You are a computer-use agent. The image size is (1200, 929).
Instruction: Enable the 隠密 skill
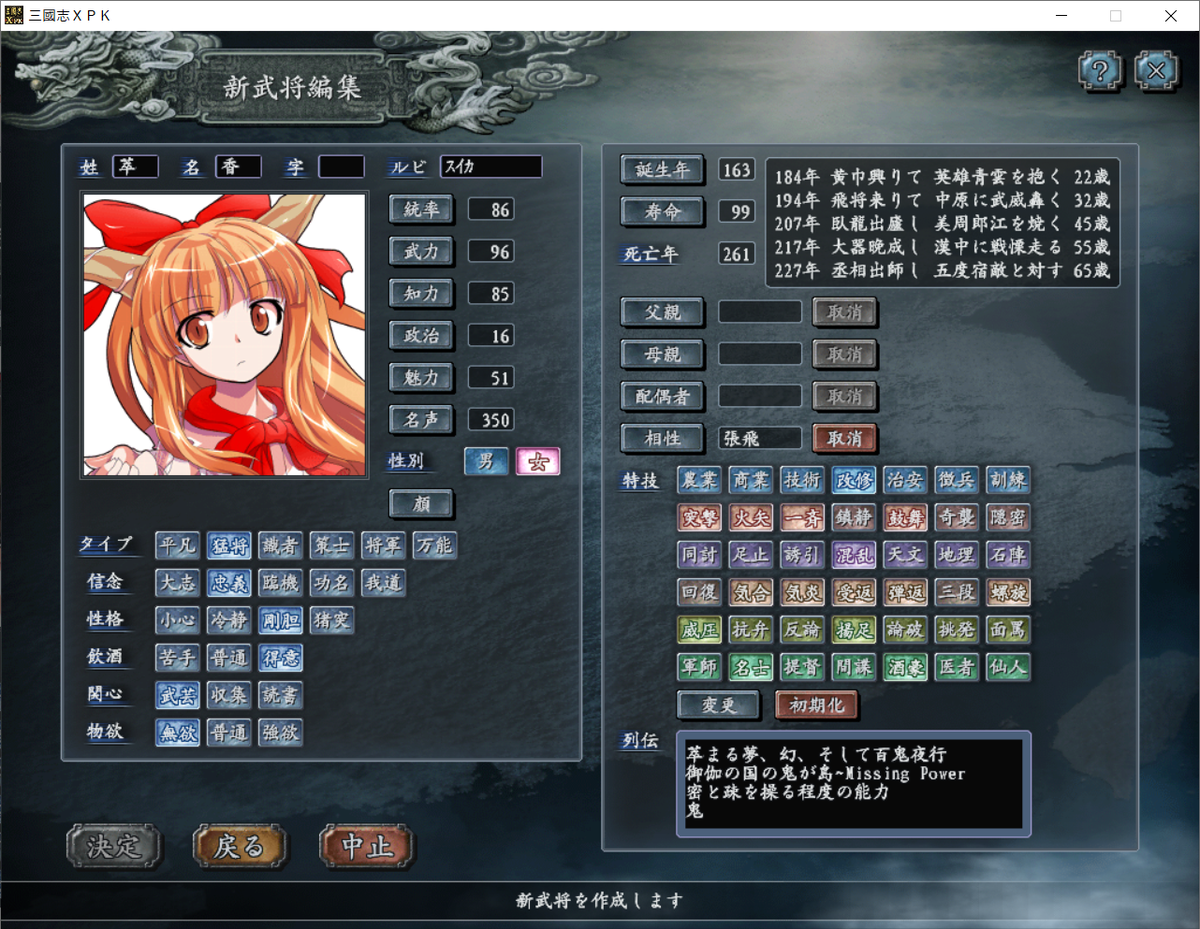point(1008,518)
